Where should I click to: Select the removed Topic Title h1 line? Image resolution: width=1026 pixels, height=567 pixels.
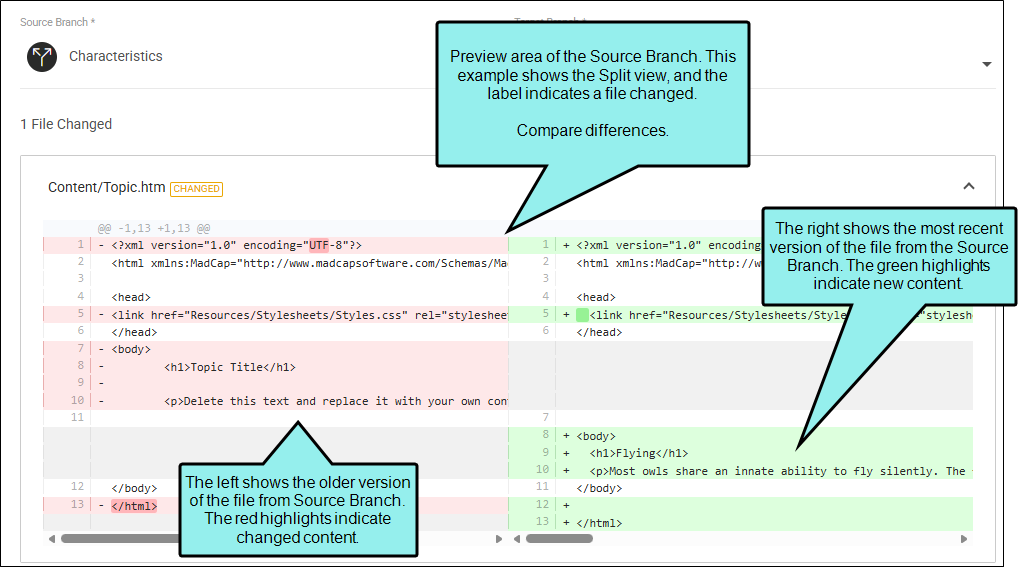pos(230,367)
